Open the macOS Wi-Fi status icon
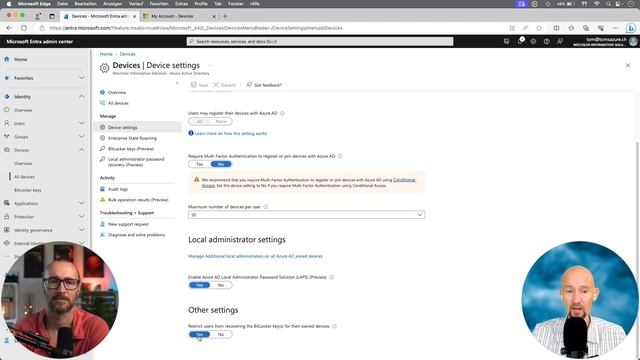 (597, 4)
